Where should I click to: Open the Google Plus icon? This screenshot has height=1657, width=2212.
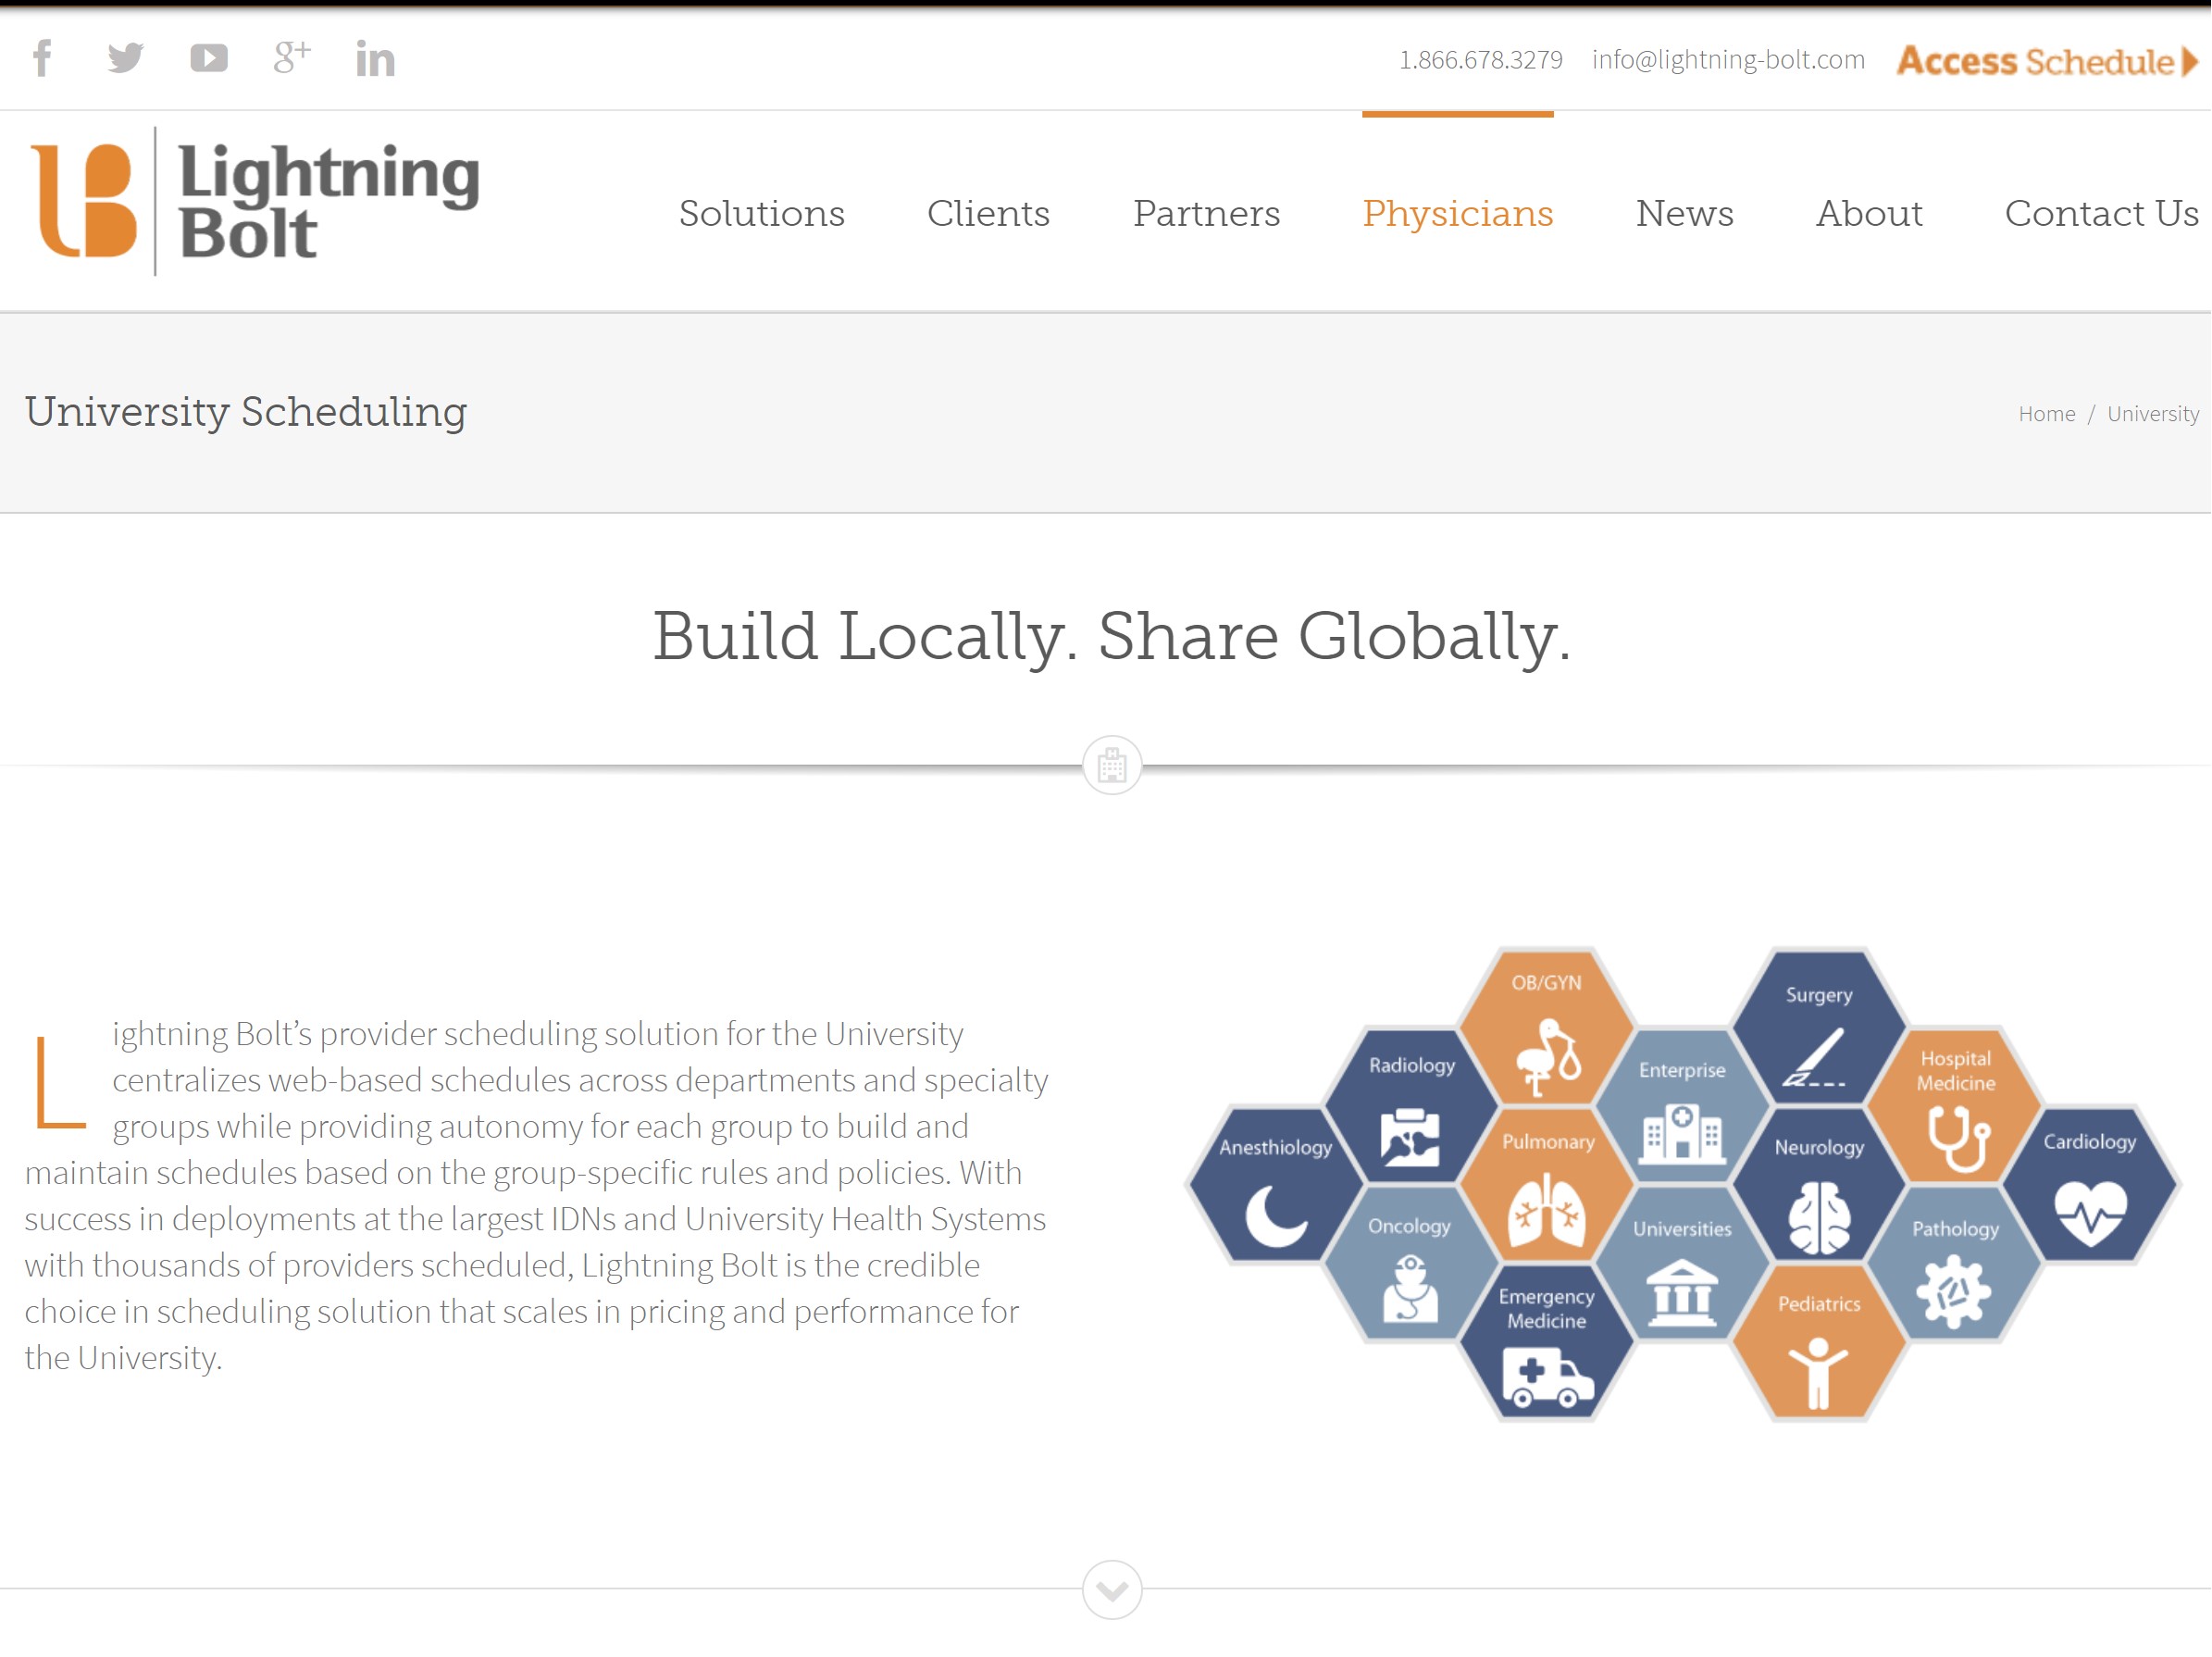tap(292, 57)
